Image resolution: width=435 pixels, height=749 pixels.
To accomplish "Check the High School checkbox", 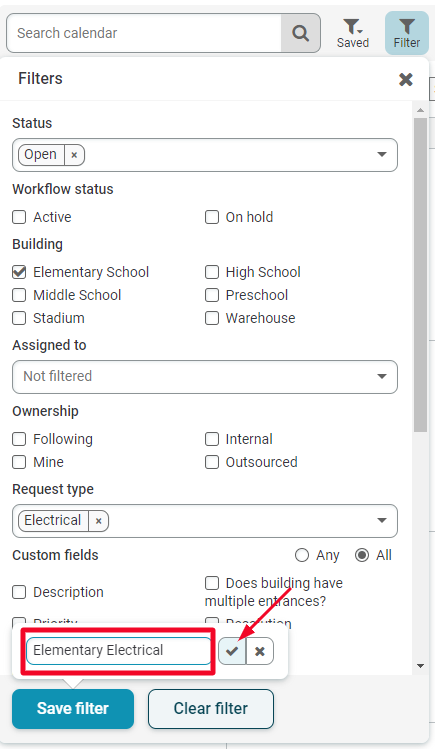I will coord(212,272).
